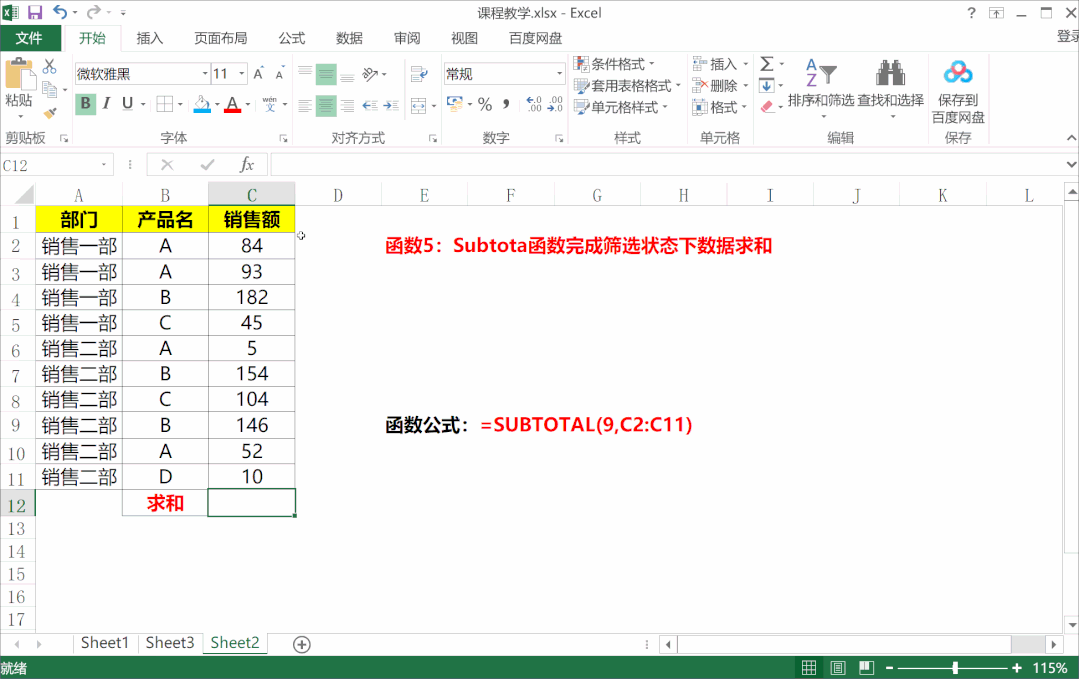Open Format as Table (套用表格格式) dropdown

click(627, 85)
